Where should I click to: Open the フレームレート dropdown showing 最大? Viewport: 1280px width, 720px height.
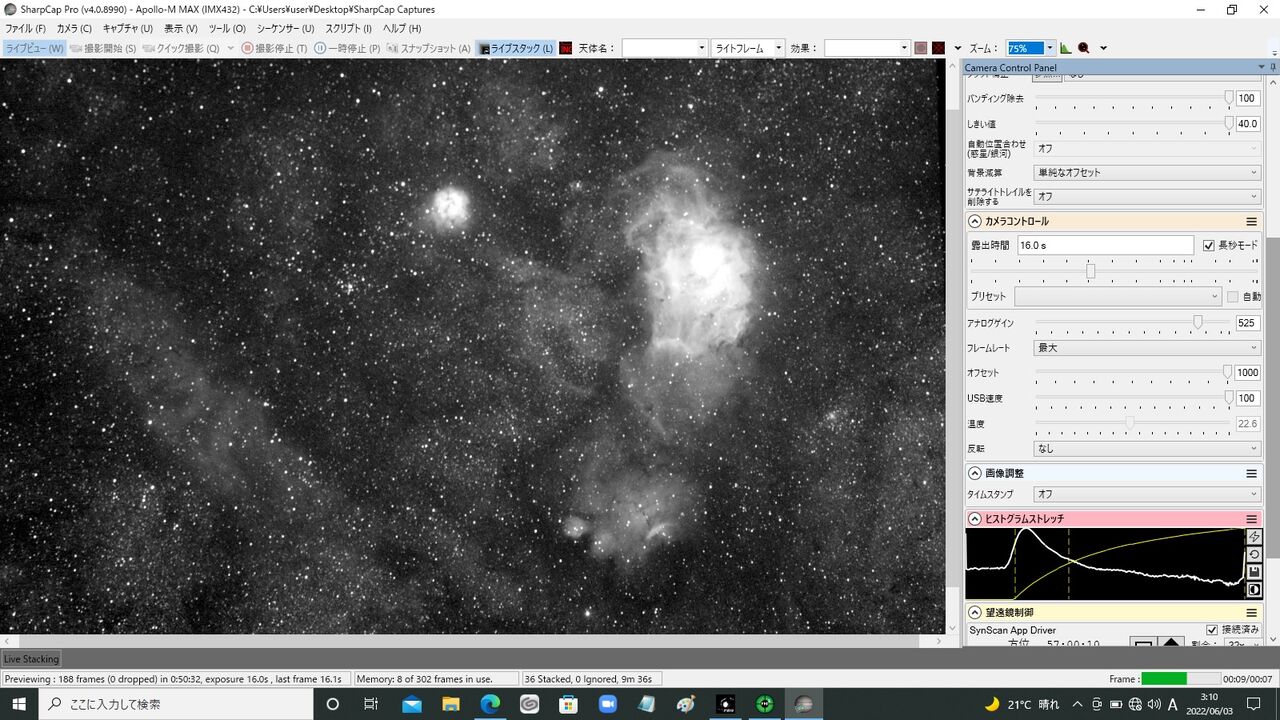coord(1148,348)
